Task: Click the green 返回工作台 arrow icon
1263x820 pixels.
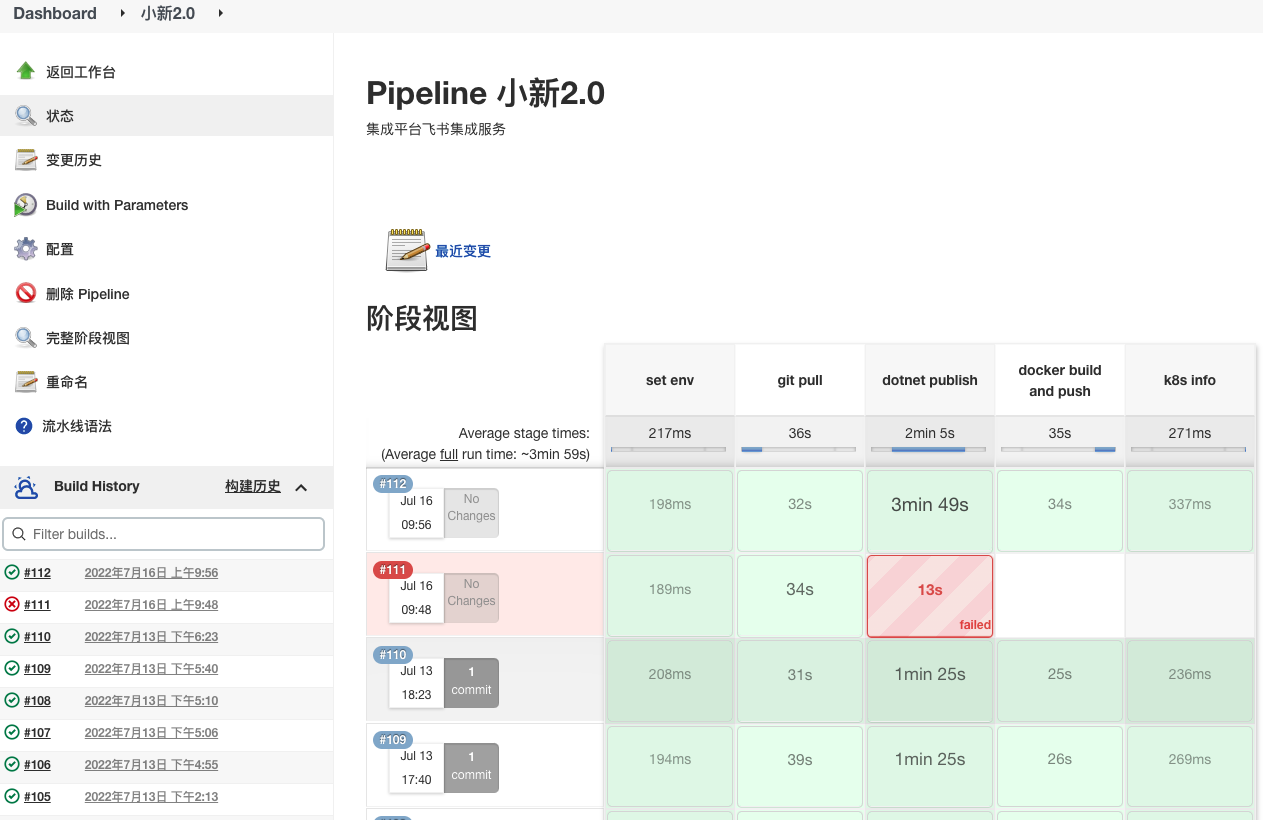Action: [x=24, y=71]
